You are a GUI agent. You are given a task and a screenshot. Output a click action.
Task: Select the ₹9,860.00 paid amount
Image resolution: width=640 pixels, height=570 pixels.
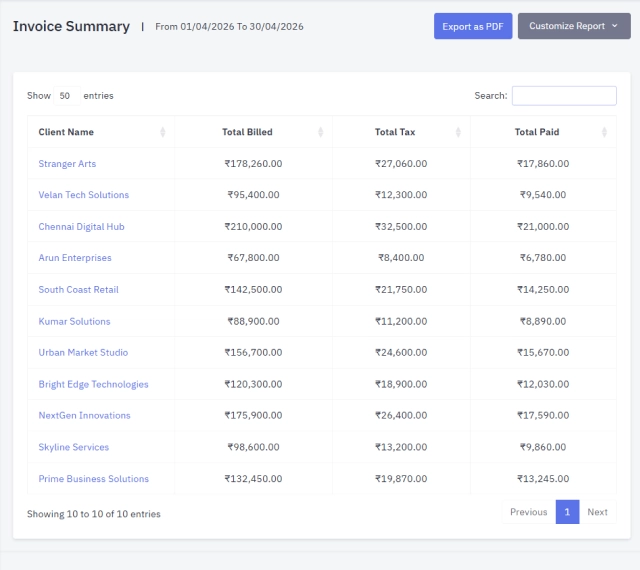(x=543, y=447)
